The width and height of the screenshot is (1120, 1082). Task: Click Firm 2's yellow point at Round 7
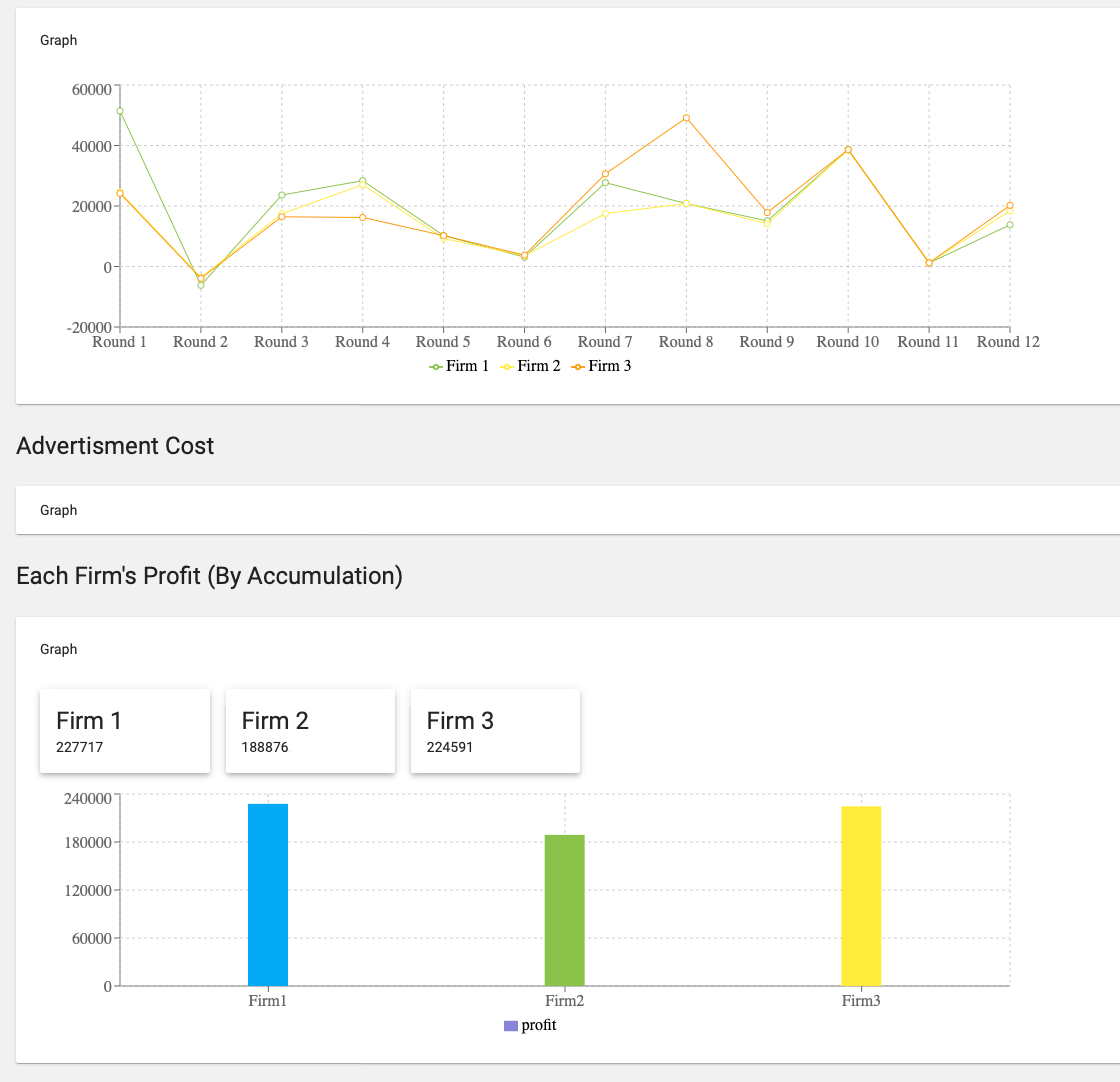[606, 214]
